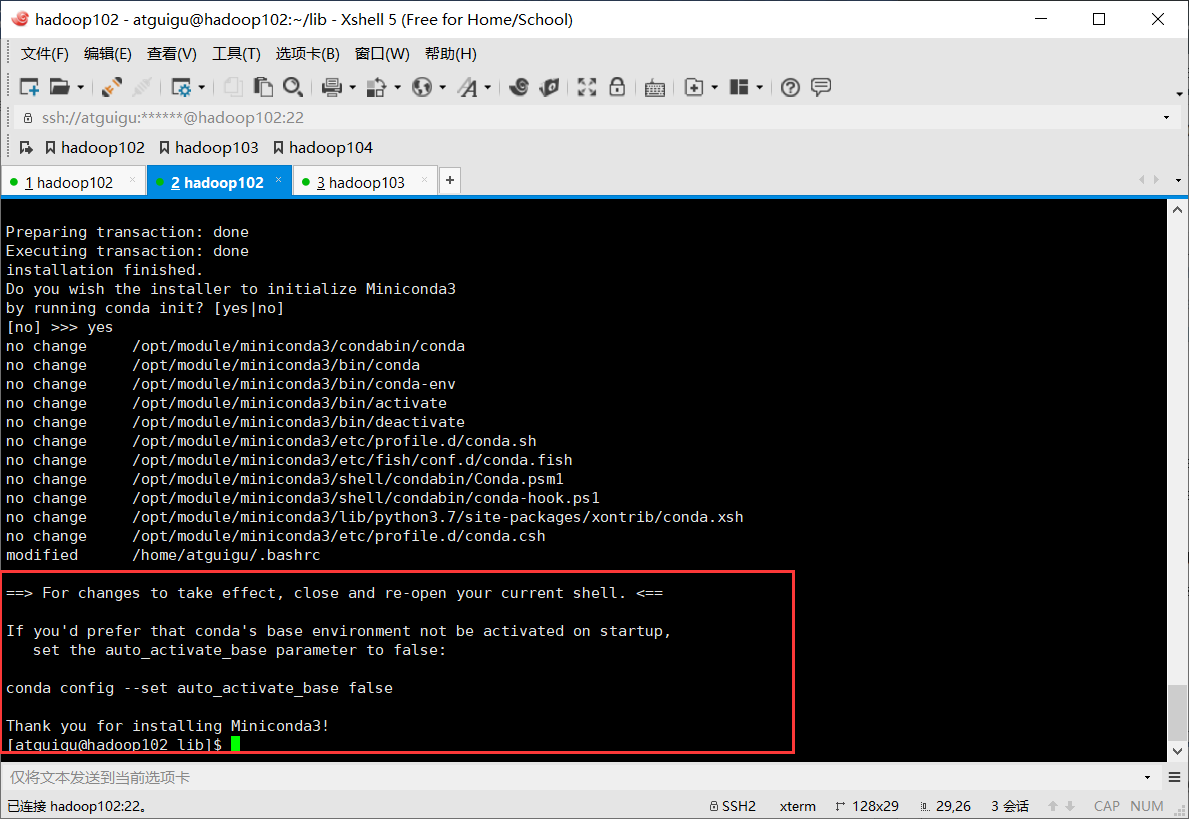Expand the address bar history dropdown
The height and width of the screenshot is (819, 1189).
[1166, 118]
